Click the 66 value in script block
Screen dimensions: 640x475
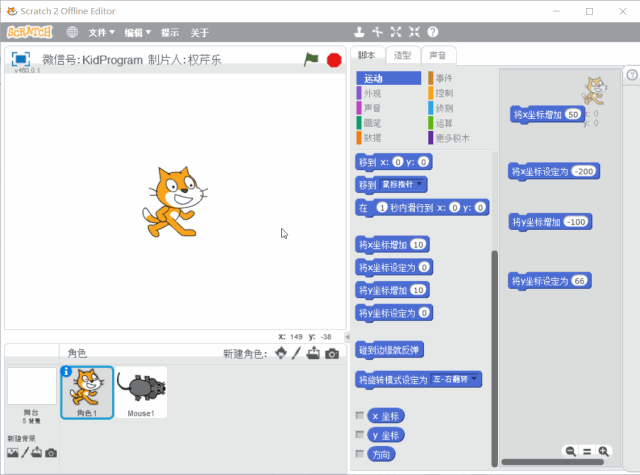[579, 281]
